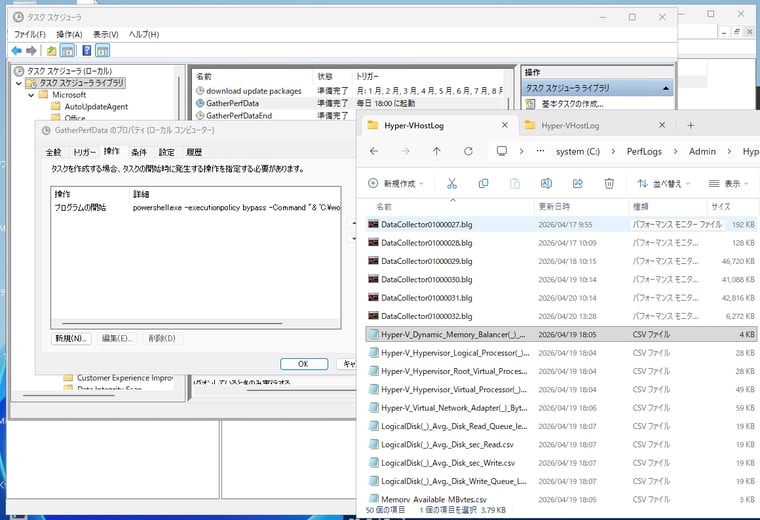Image resolution: width=760 pixels, height=520 pixels.
Task: Click the up-folder icon in Task Scheduler toolbar
Action: 51,50
